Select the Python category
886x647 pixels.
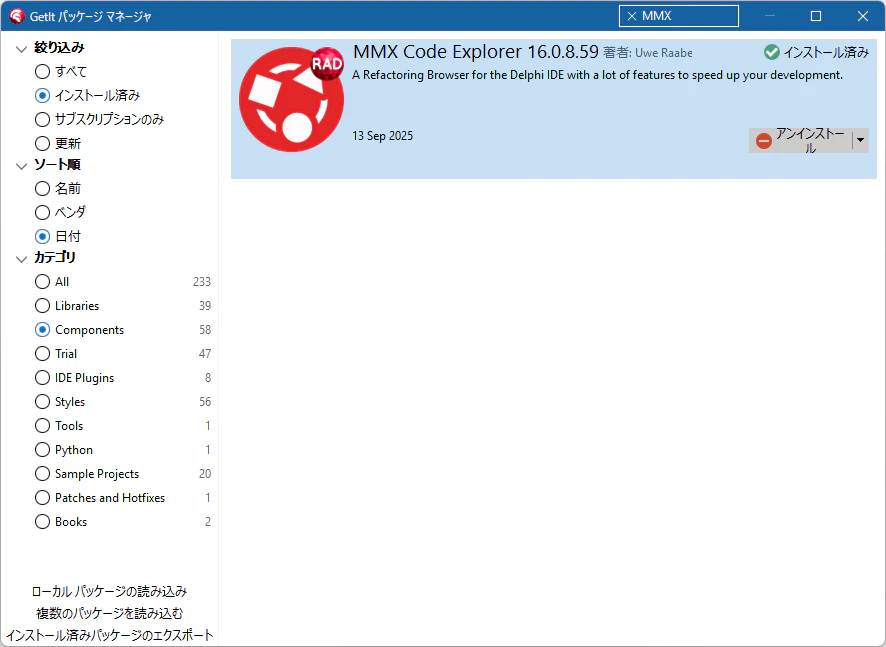pos(42,450)
